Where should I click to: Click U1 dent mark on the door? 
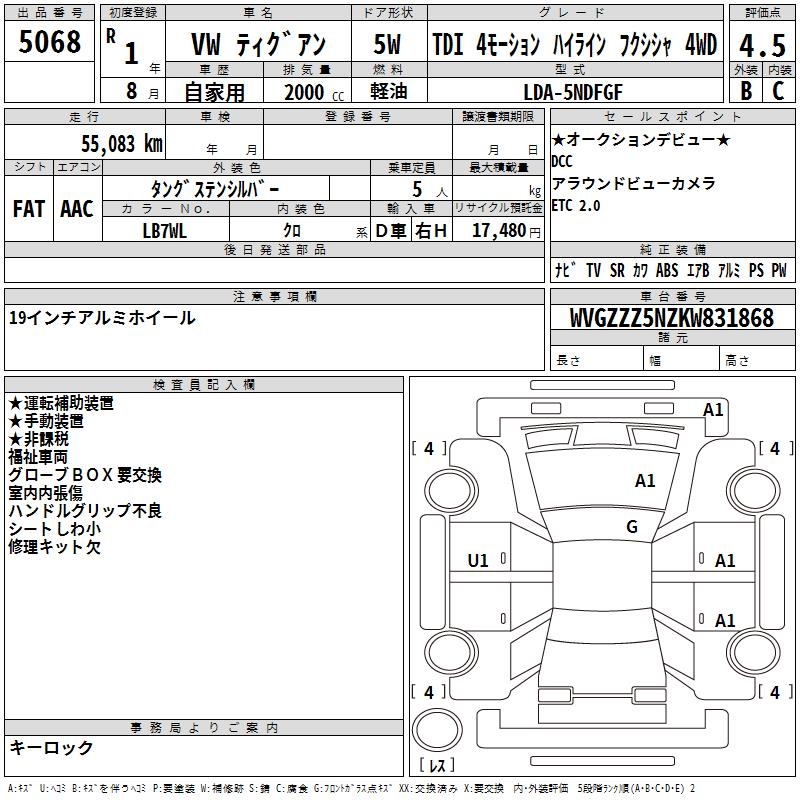pos(478,561)
